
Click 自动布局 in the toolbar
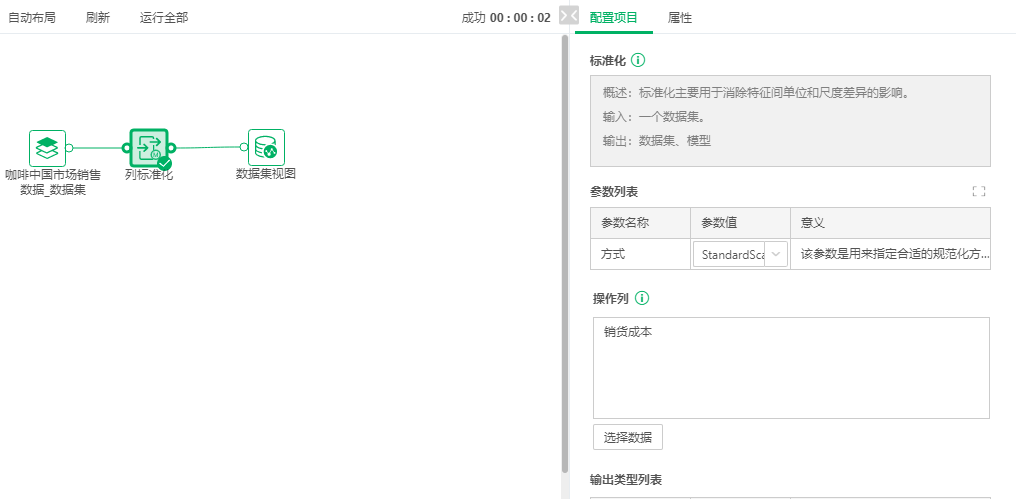click(x=32, y=18)
